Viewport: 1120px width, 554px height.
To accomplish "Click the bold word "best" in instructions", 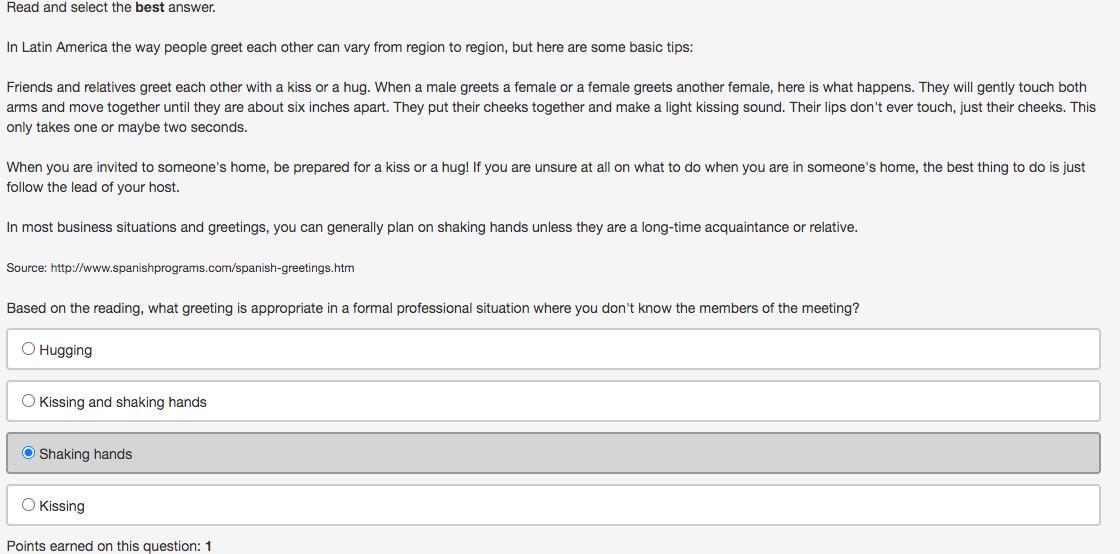I will [x=150, y=8].
